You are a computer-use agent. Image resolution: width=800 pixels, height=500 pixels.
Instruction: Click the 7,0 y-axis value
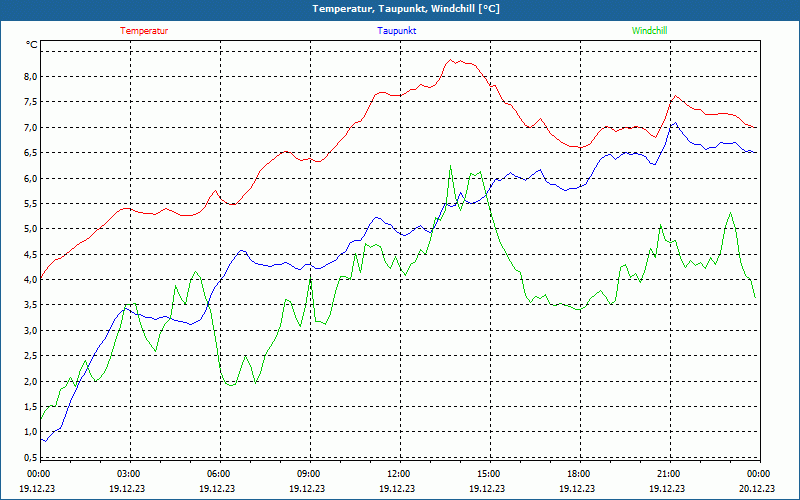point(32,127)
